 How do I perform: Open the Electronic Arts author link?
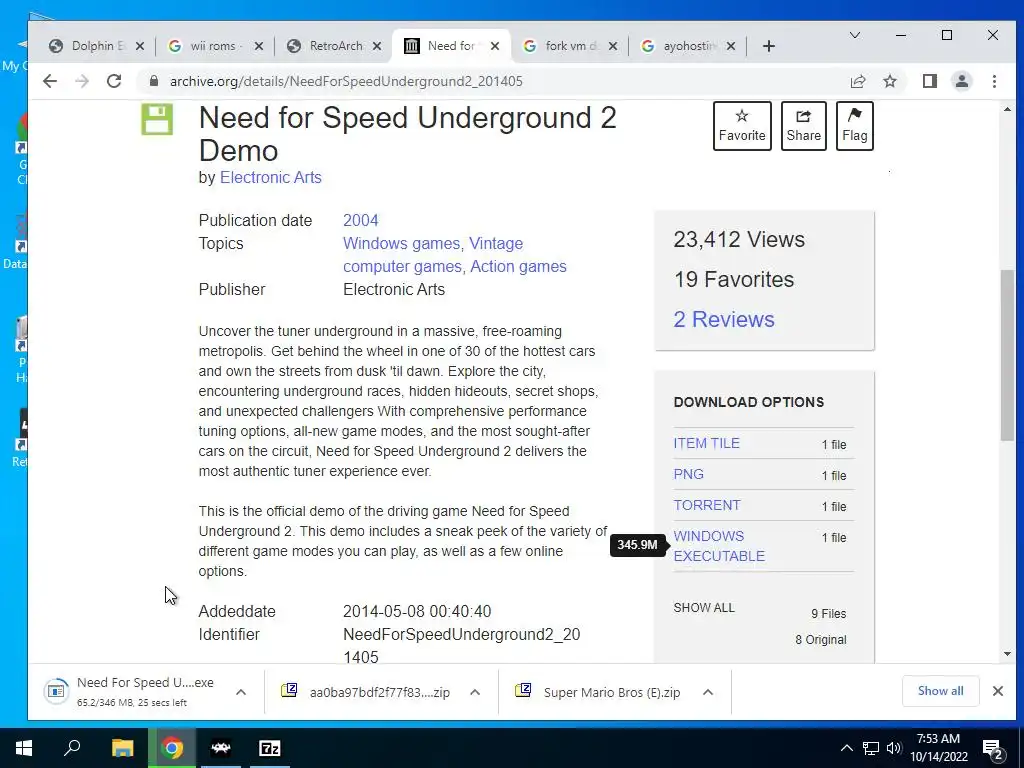[270, 178]
